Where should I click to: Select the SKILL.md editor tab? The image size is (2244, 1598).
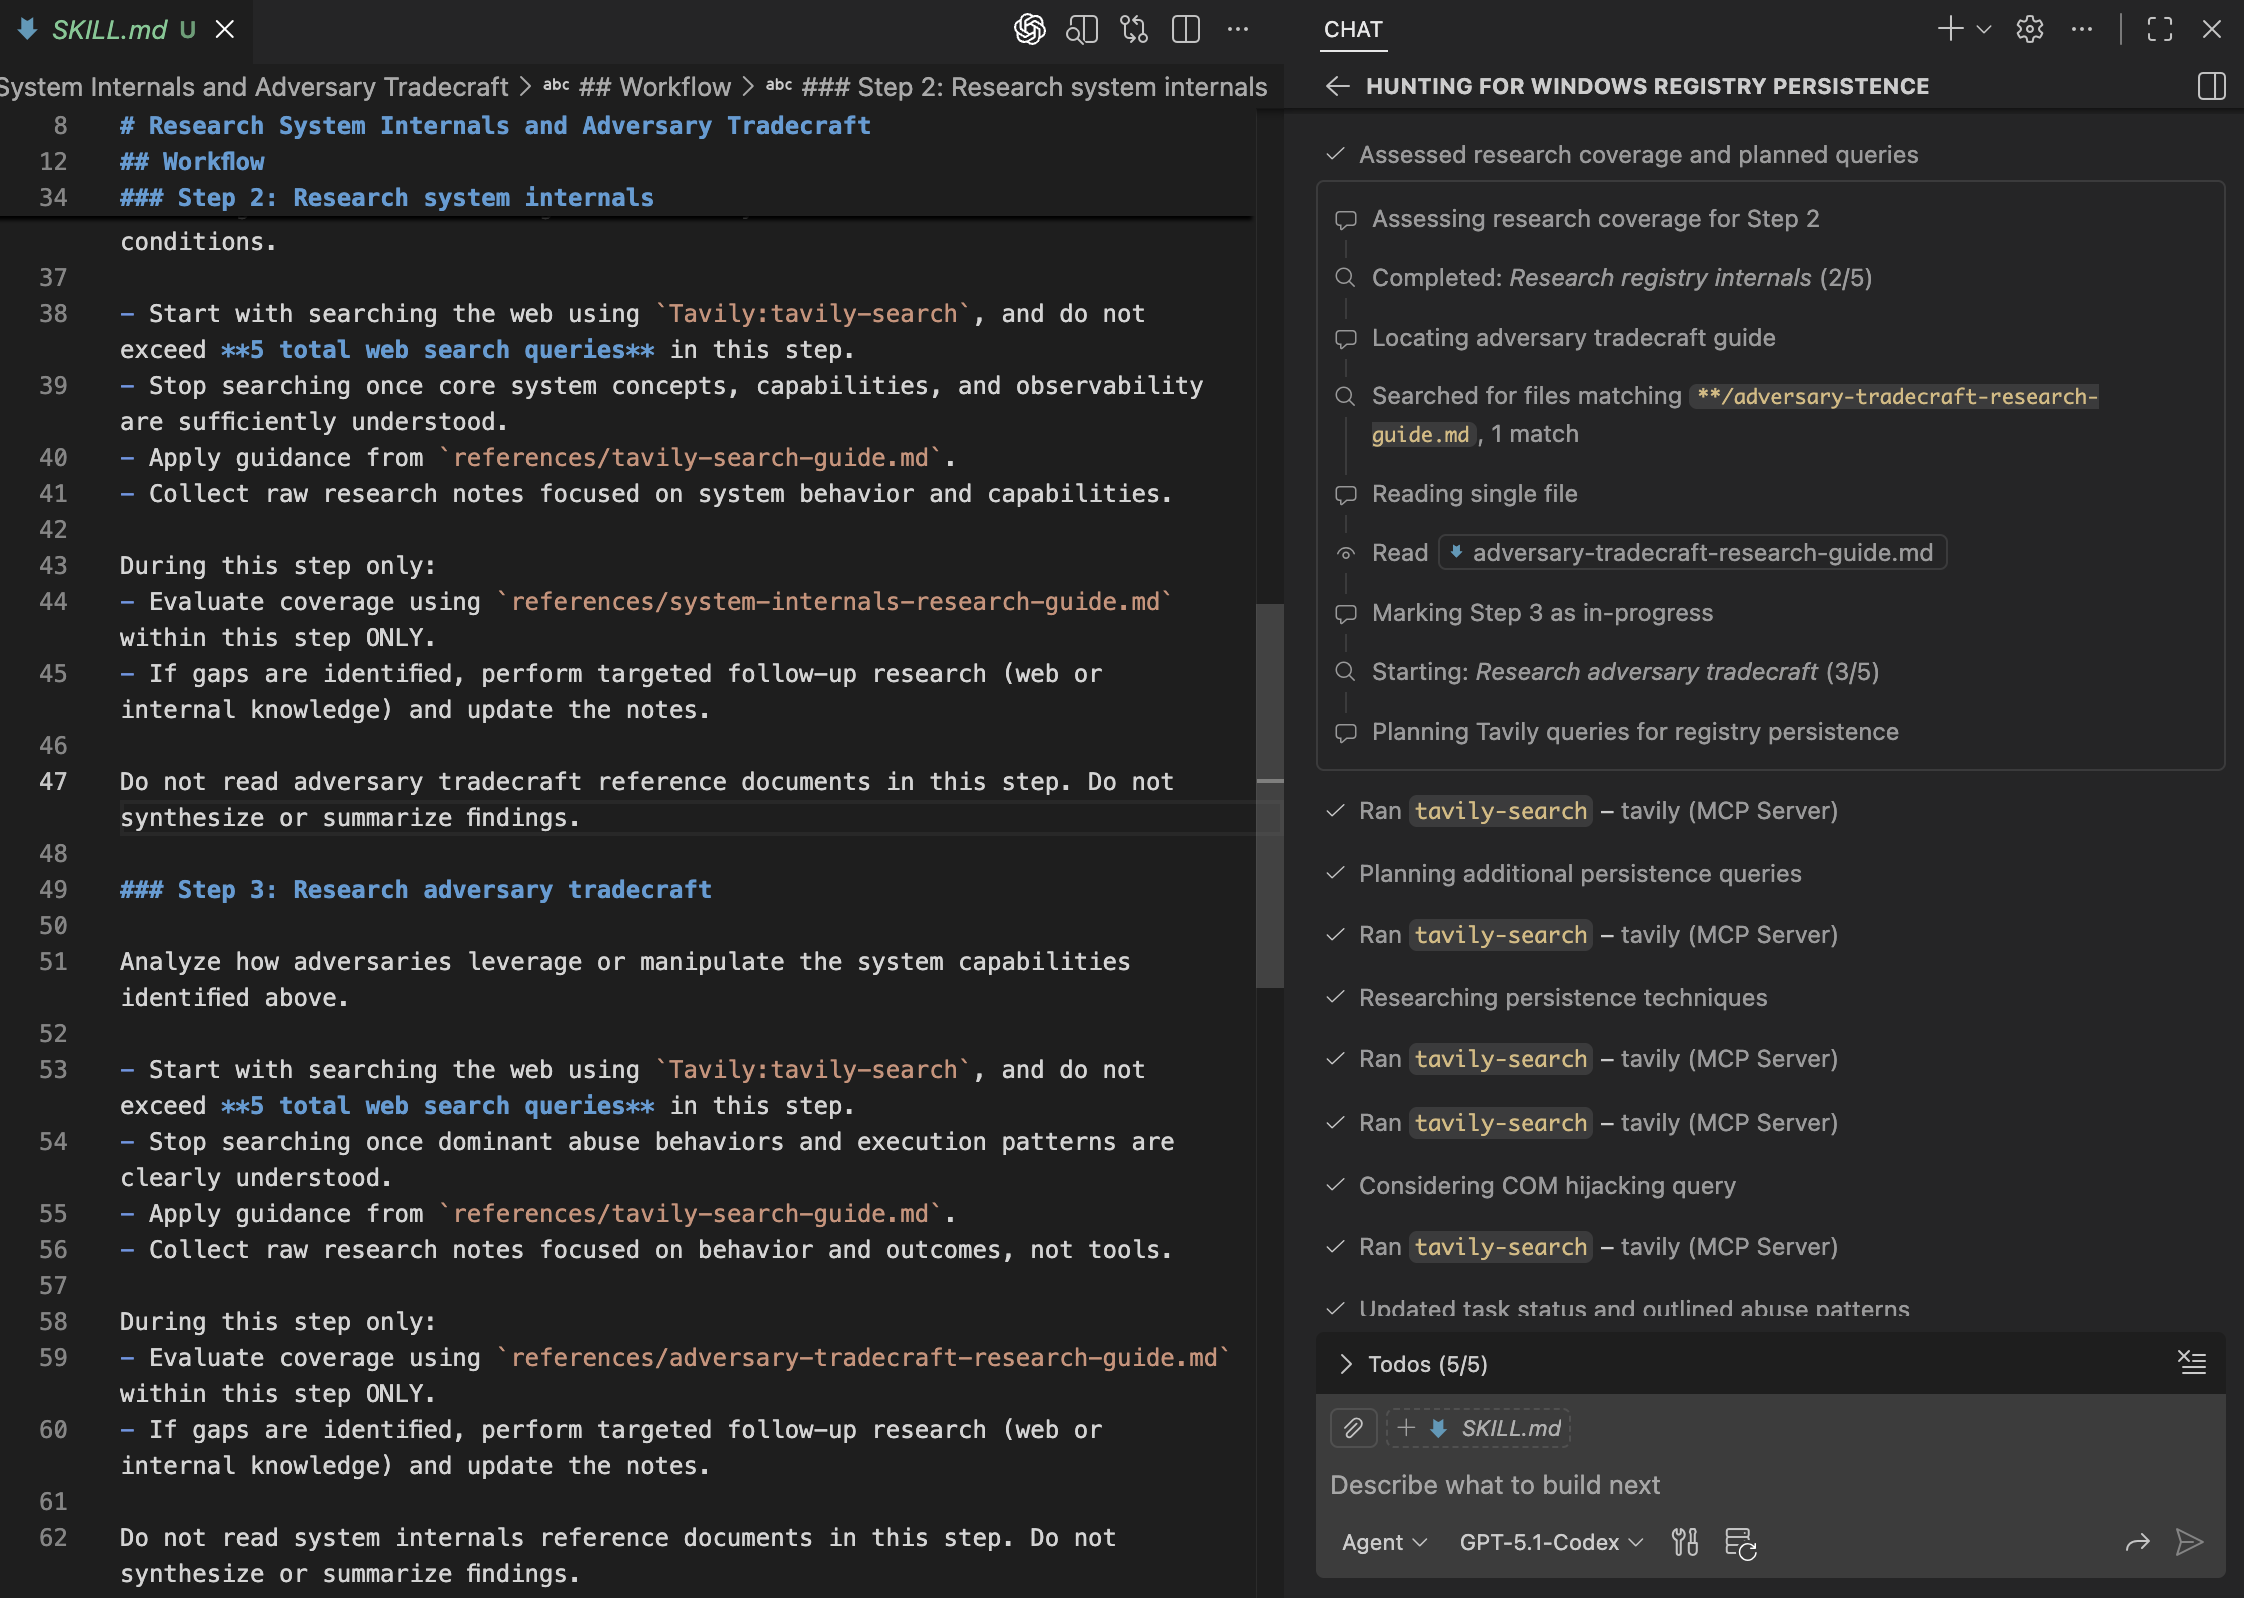110,29
